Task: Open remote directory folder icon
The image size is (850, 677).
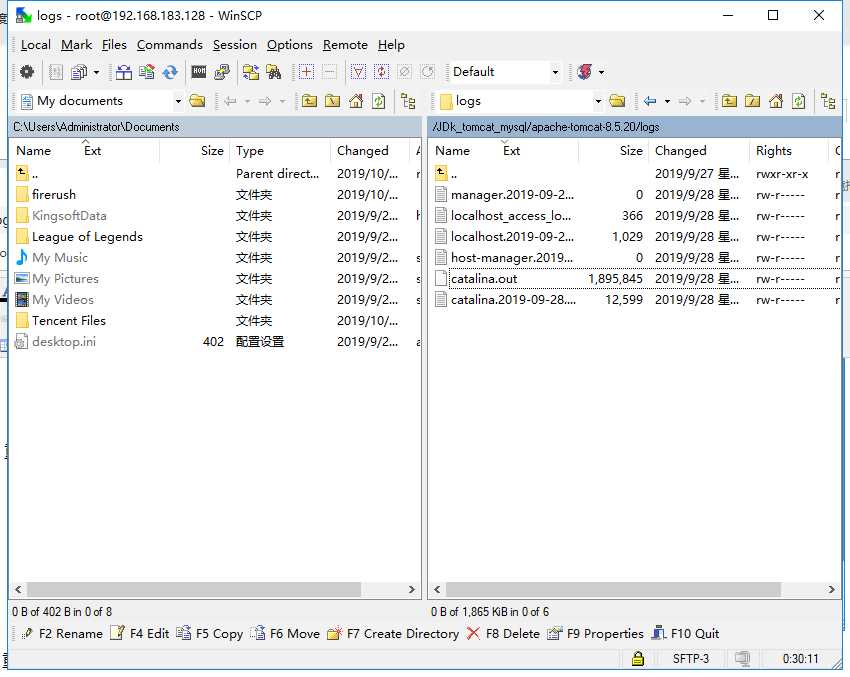Action: [617, 101]
